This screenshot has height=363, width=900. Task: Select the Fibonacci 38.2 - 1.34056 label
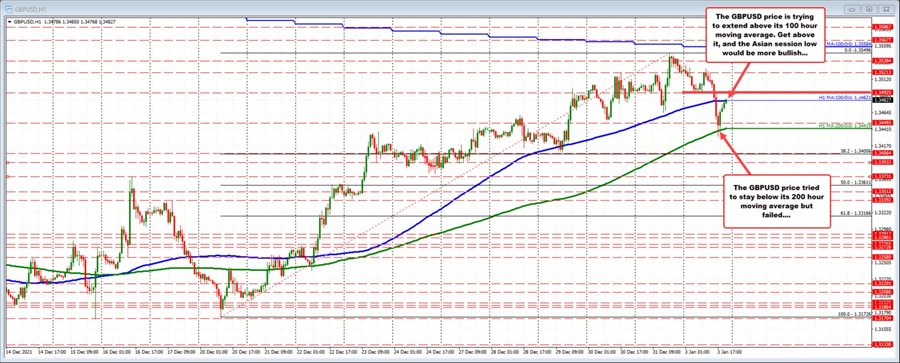[856, 151]
